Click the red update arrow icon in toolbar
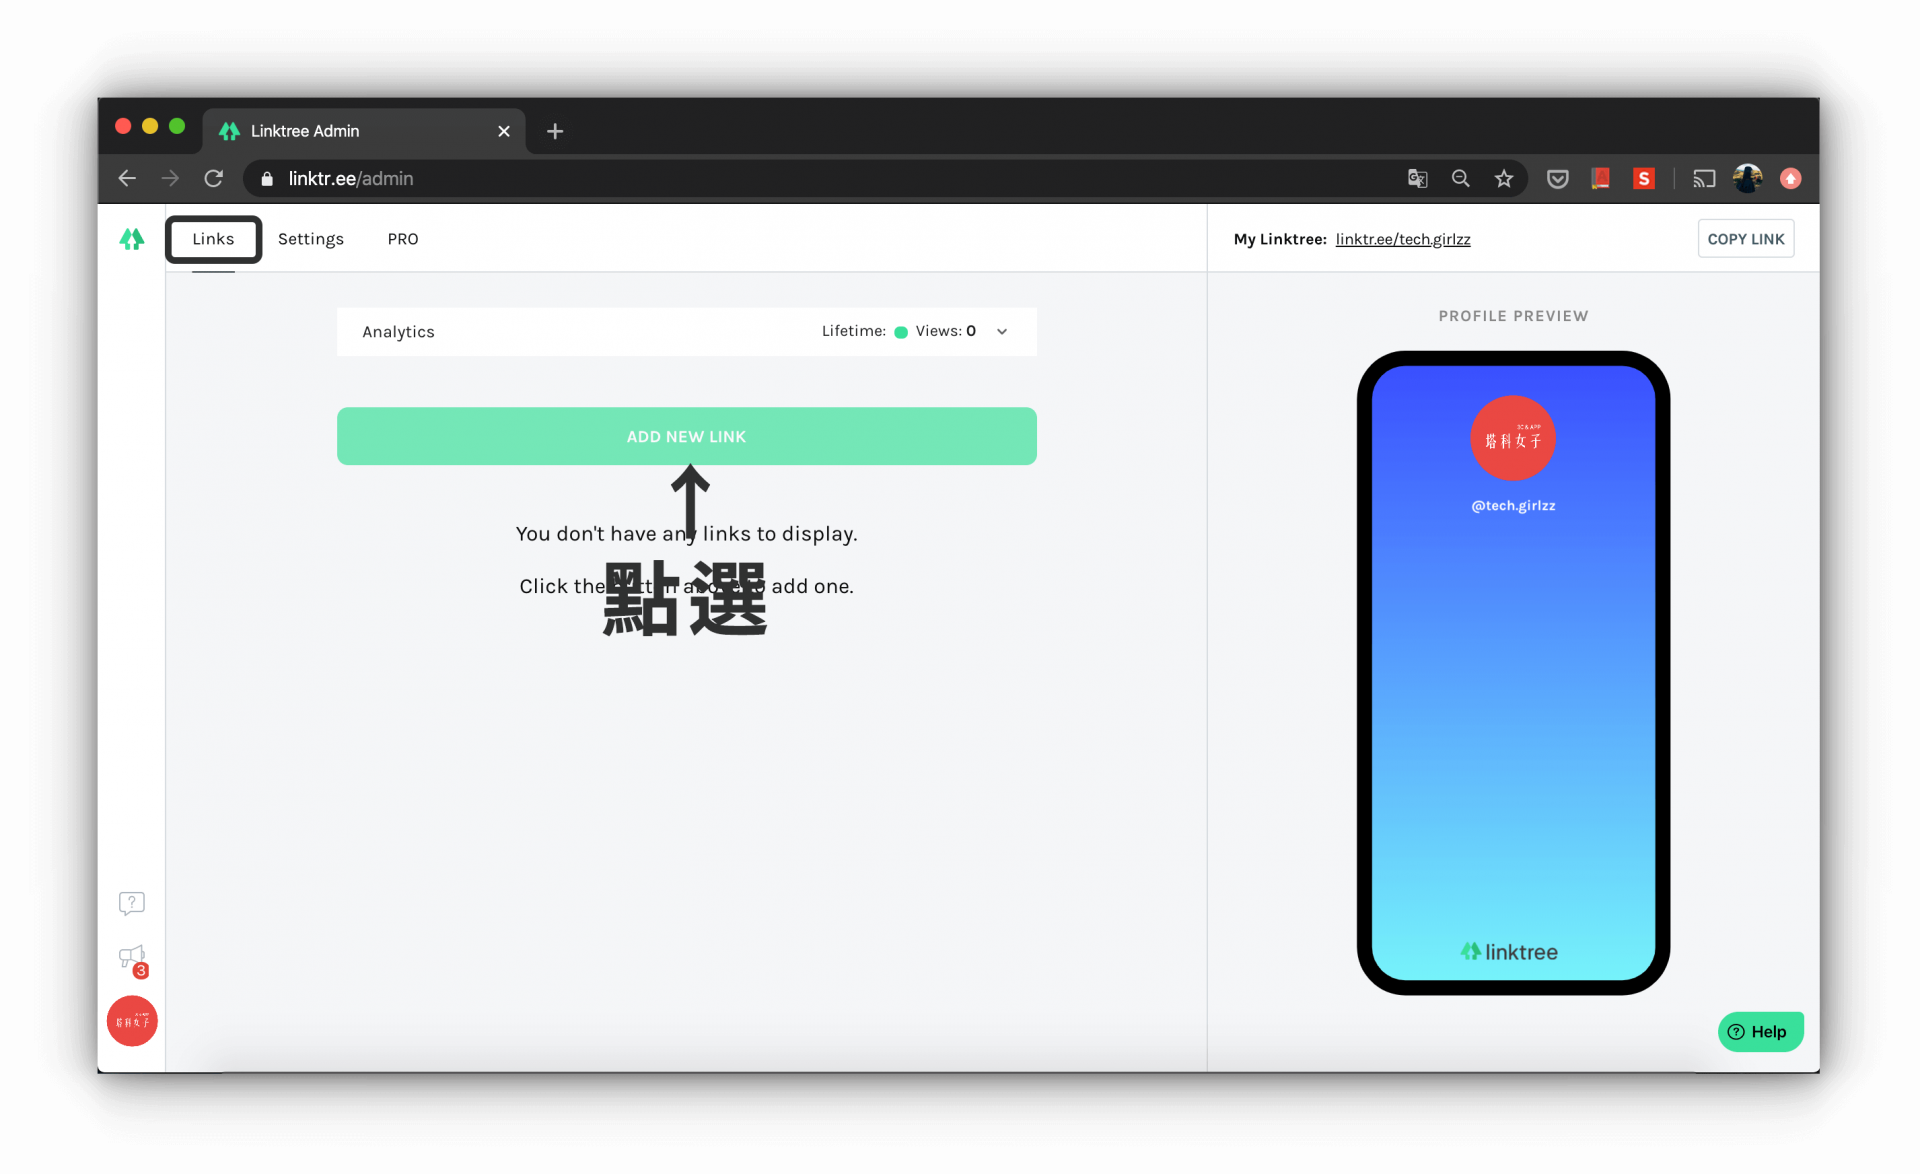Viewport: 1920px width, 1174px height. pyautogui.click(x=1790, y=178)
